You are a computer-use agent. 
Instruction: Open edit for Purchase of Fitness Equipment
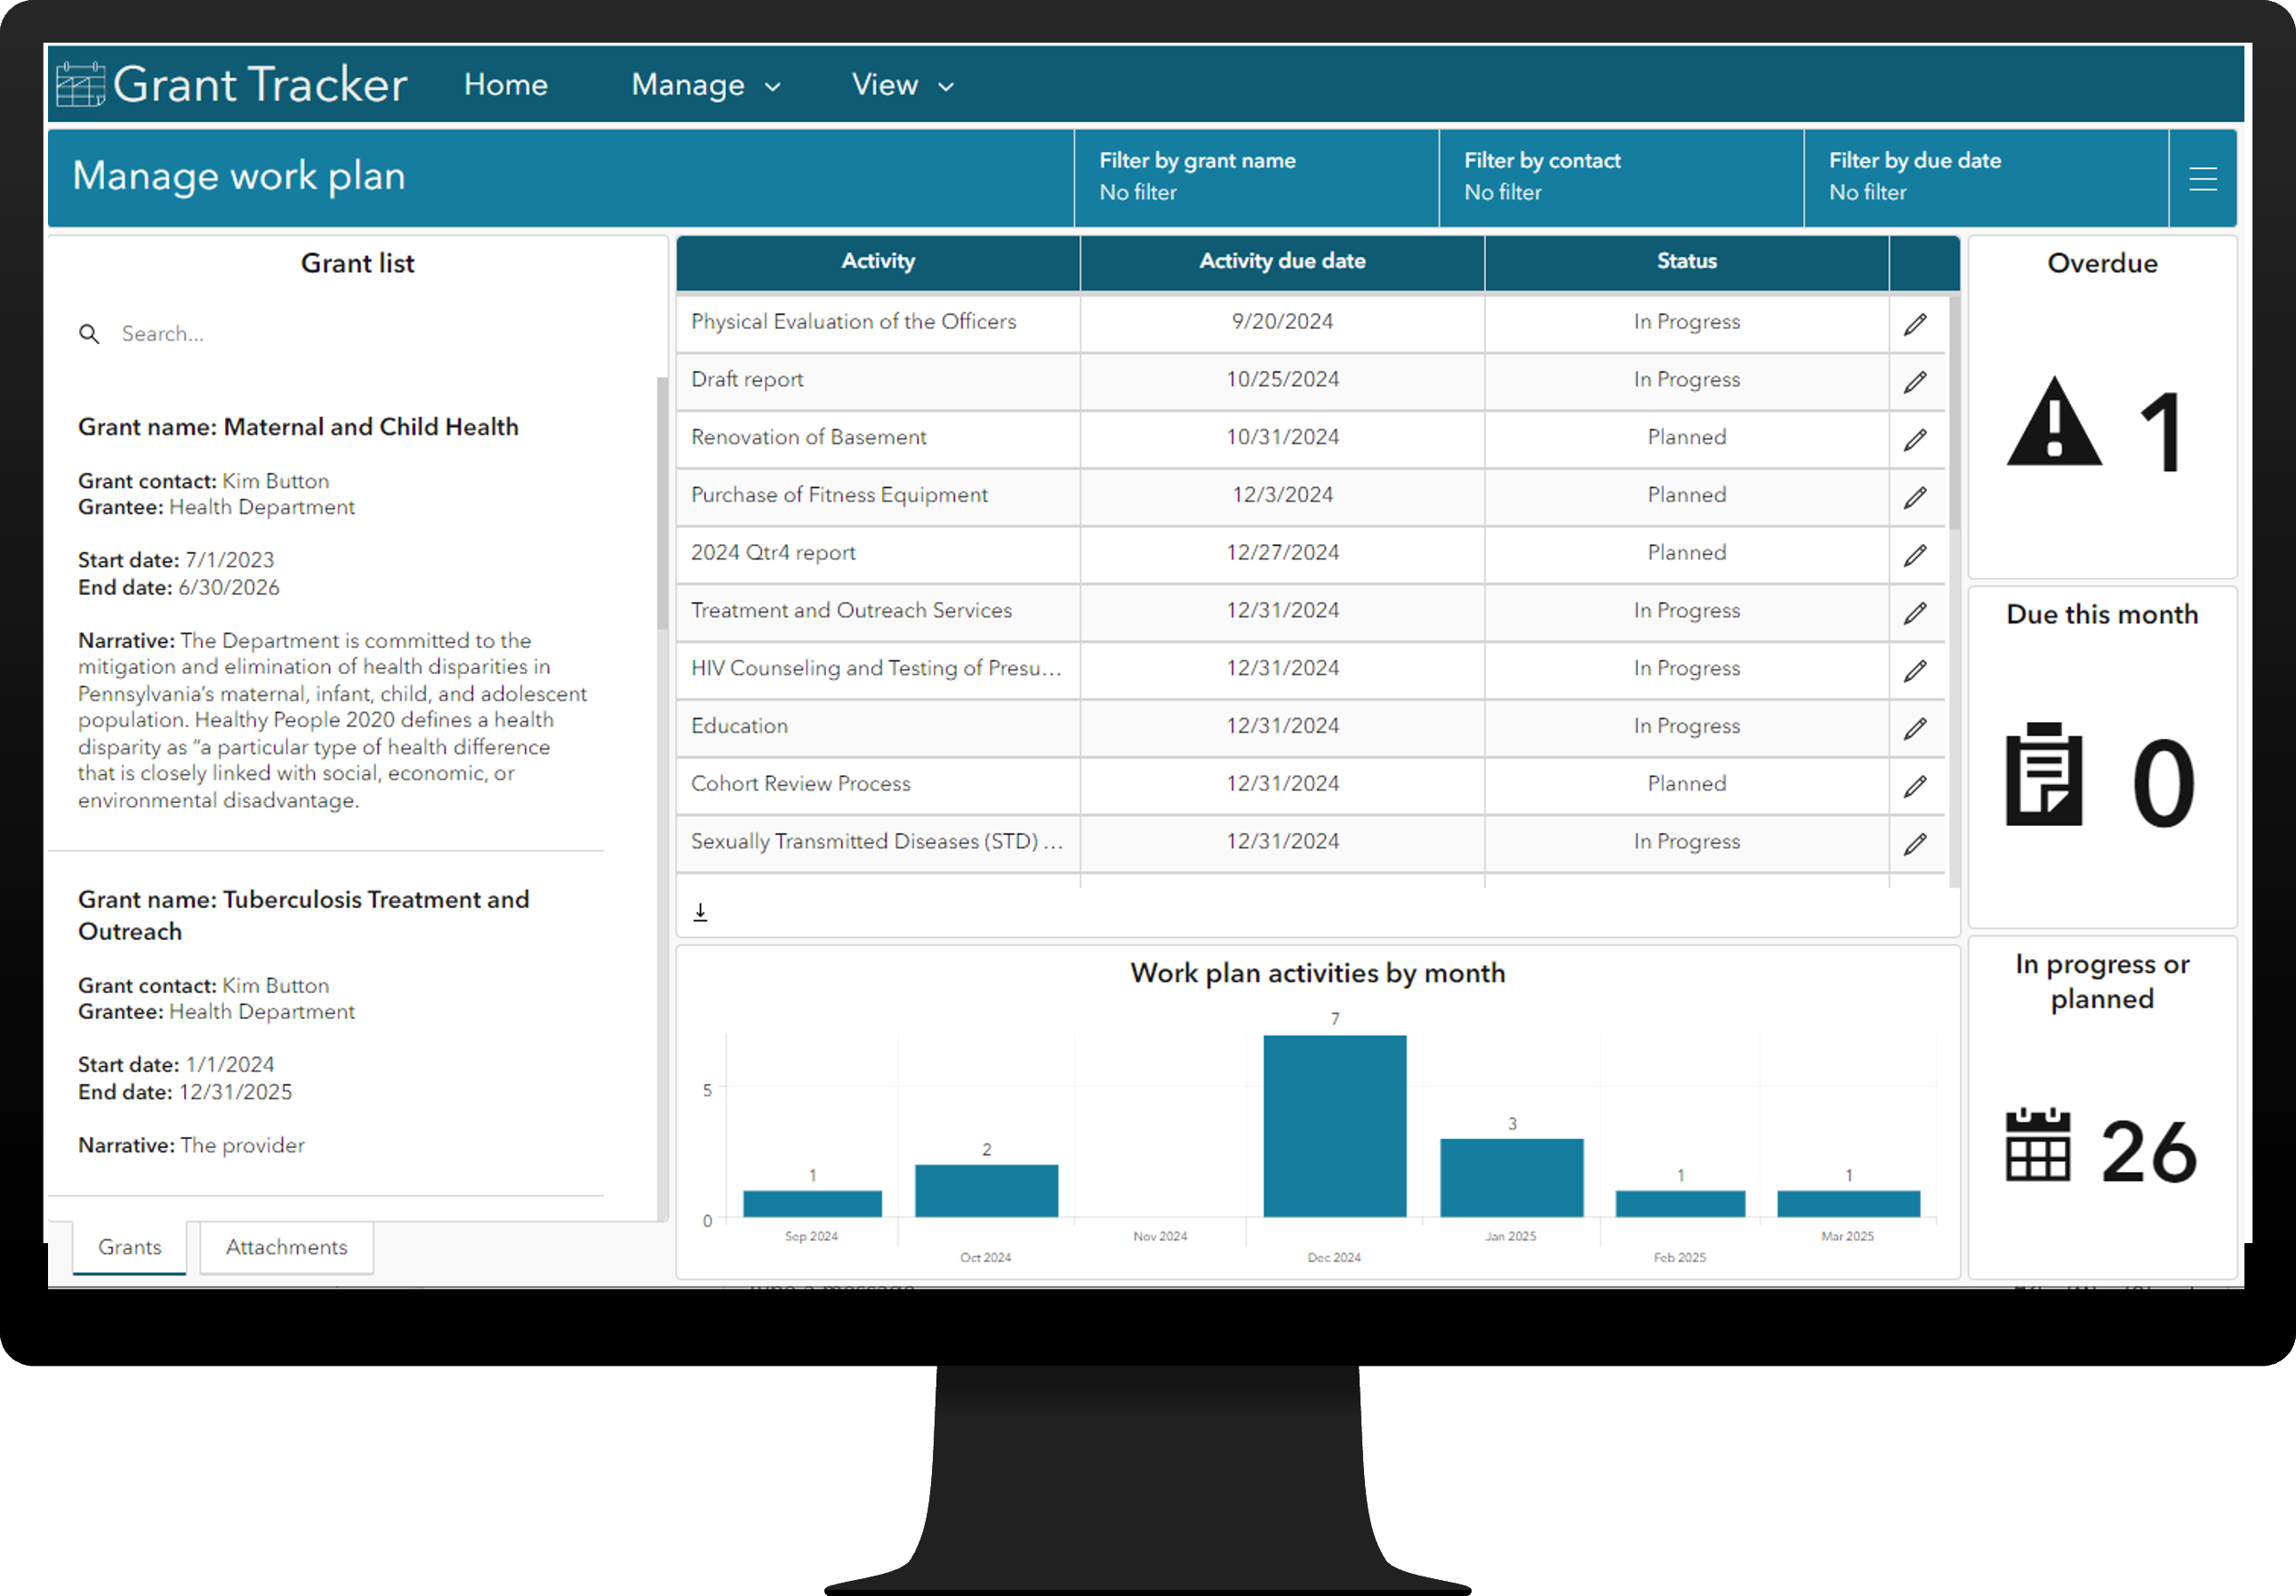point(1914,497)
